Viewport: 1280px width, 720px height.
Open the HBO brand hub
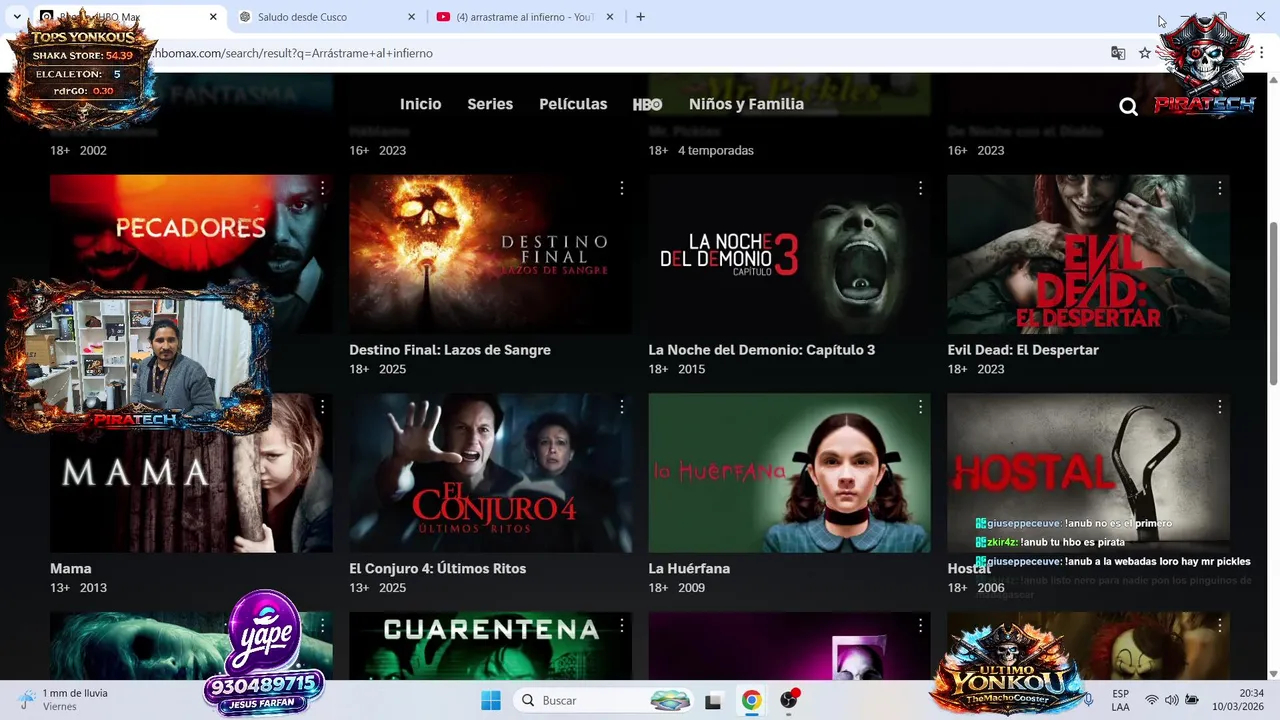pyautogui.click(x=647, y=104)
